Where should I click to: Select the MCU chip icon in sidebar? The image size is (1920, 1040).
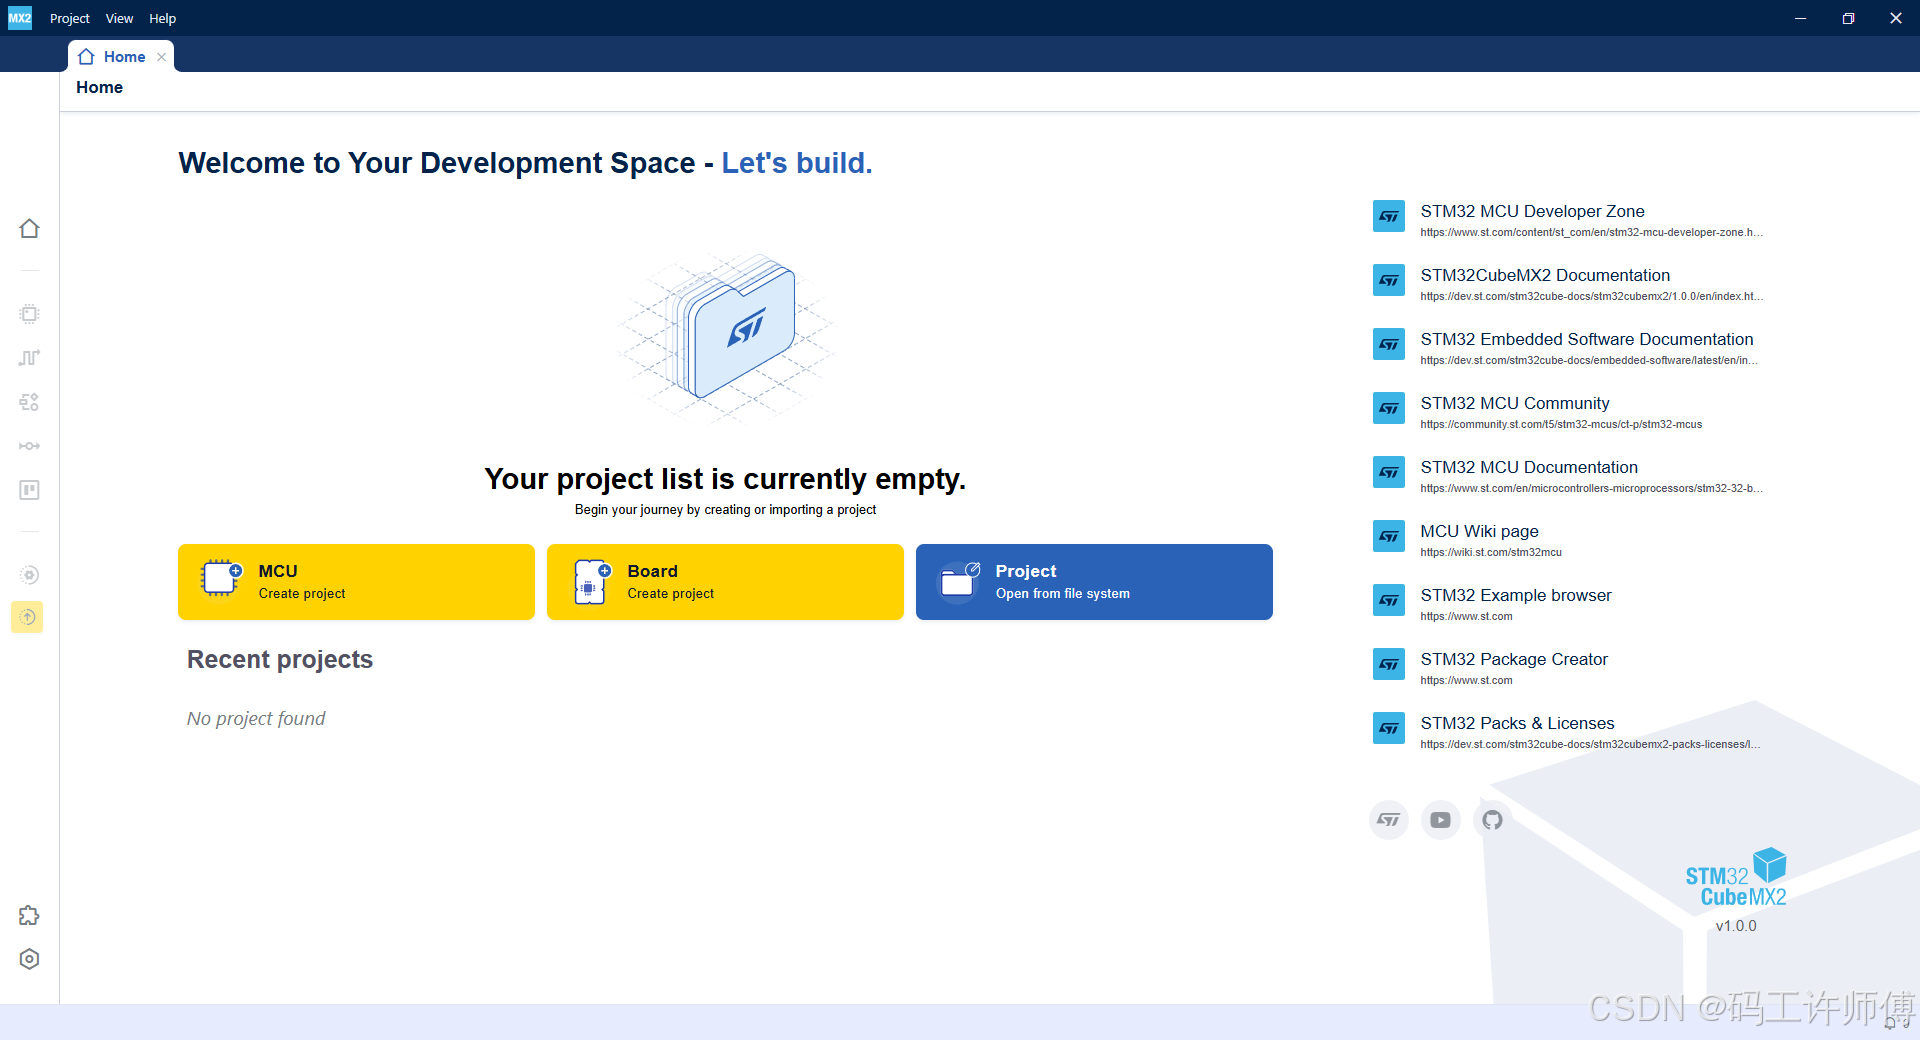point(29,314)
